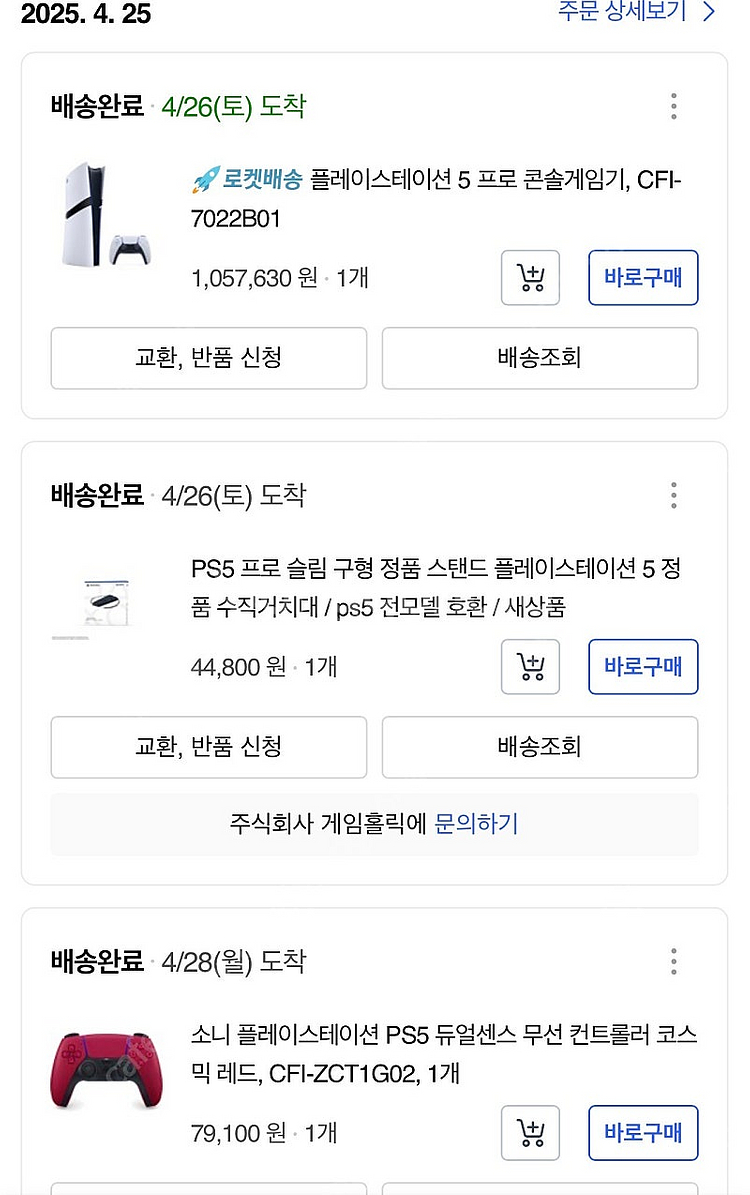Request 교환, 반품 신청 for PS5 stand
This screenshot has width=750, height=1195.
[x=208, y=746]
